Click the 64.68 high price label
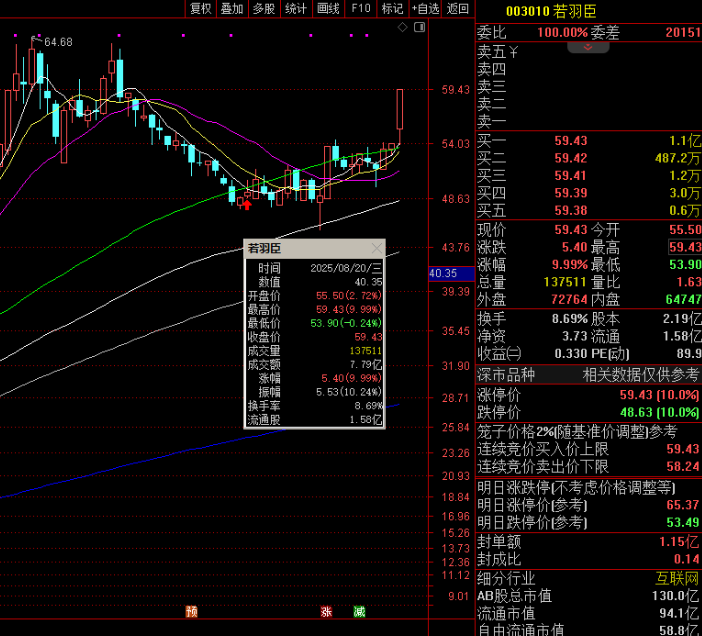The width and height of the screenshot is (702, 636). click(58, 42)
